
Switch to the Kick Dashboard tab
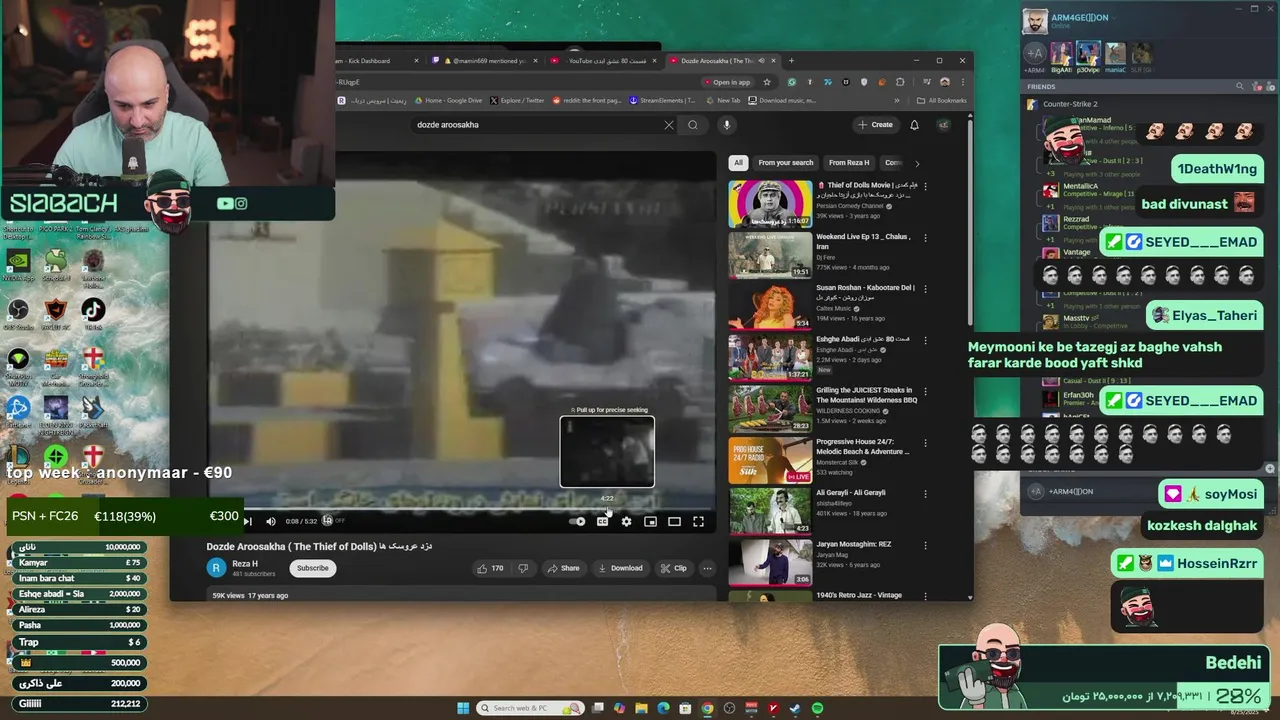point(380,61)
